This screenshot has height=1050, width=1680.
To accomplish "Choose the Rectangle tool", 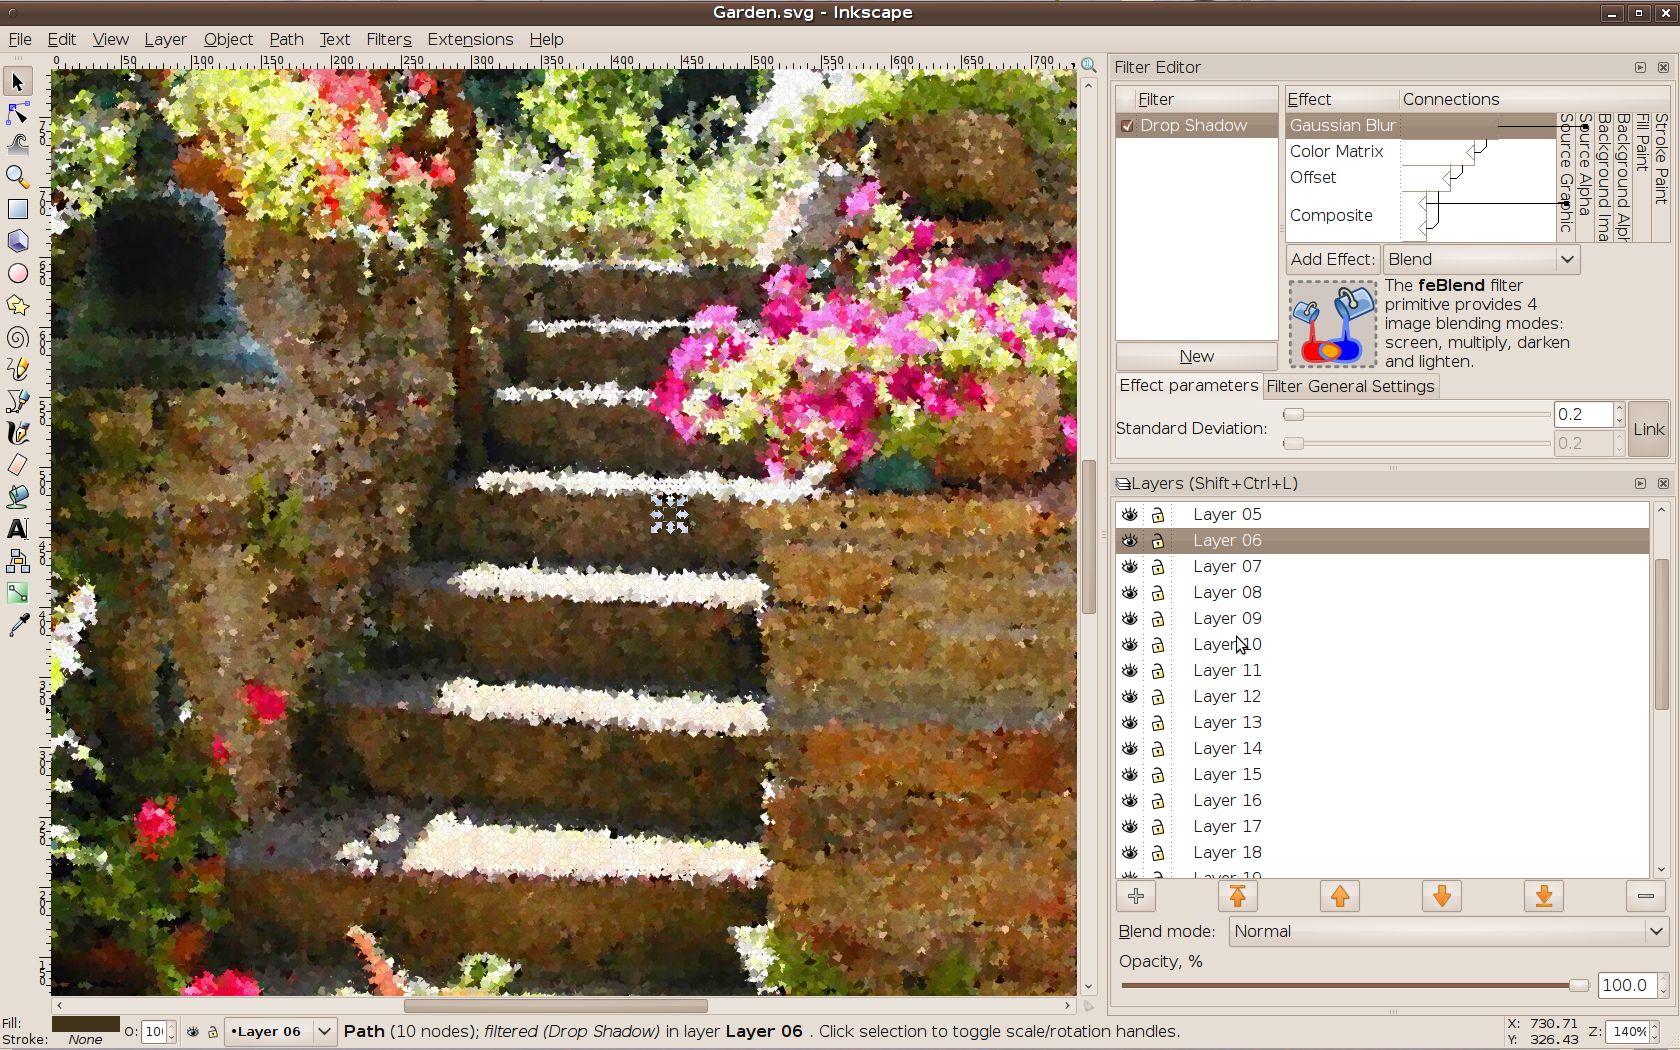I will (x=17, y=209).
